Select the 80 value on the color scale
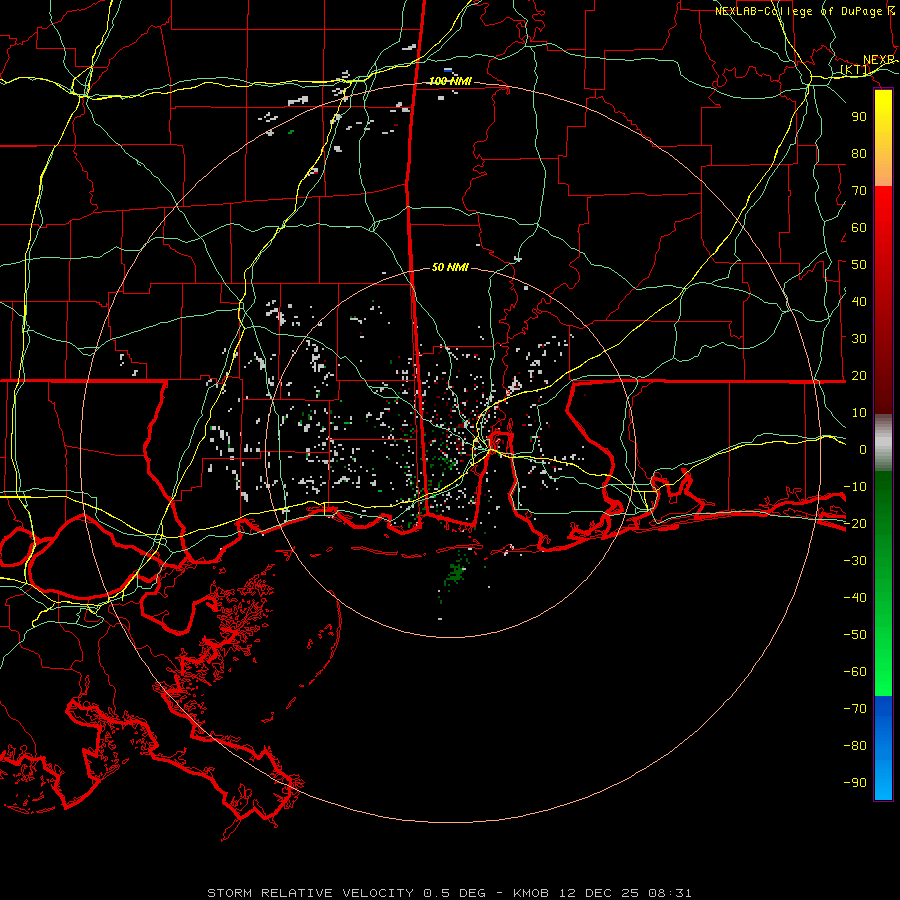This screenshot has height=900, width=900. tap(859, 153)
